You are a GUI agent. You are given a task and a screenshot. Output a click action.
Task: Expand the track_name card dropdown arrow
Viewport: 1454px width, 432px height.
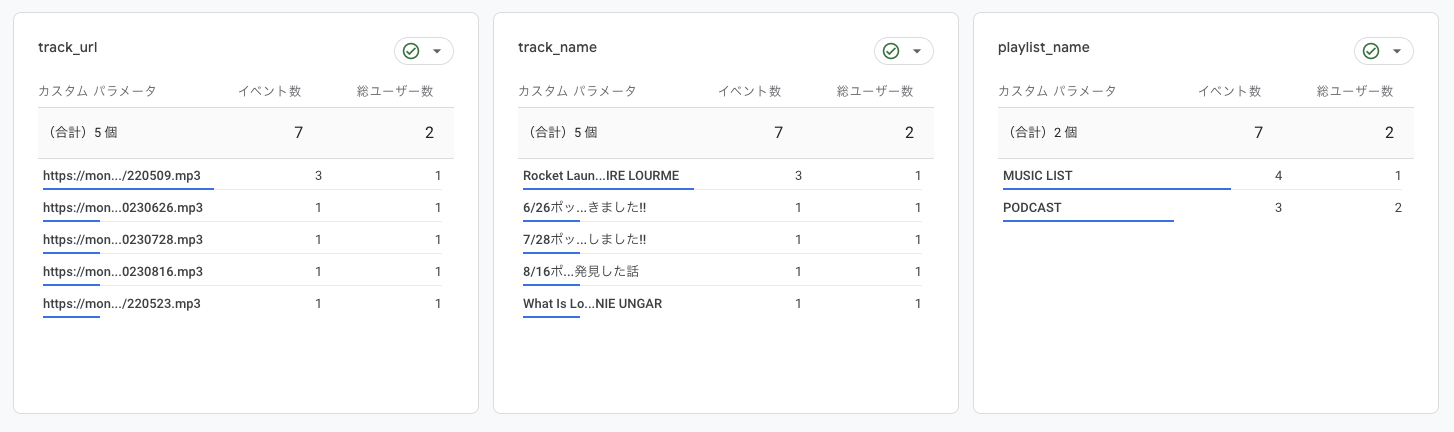click(x=917, y=51)
